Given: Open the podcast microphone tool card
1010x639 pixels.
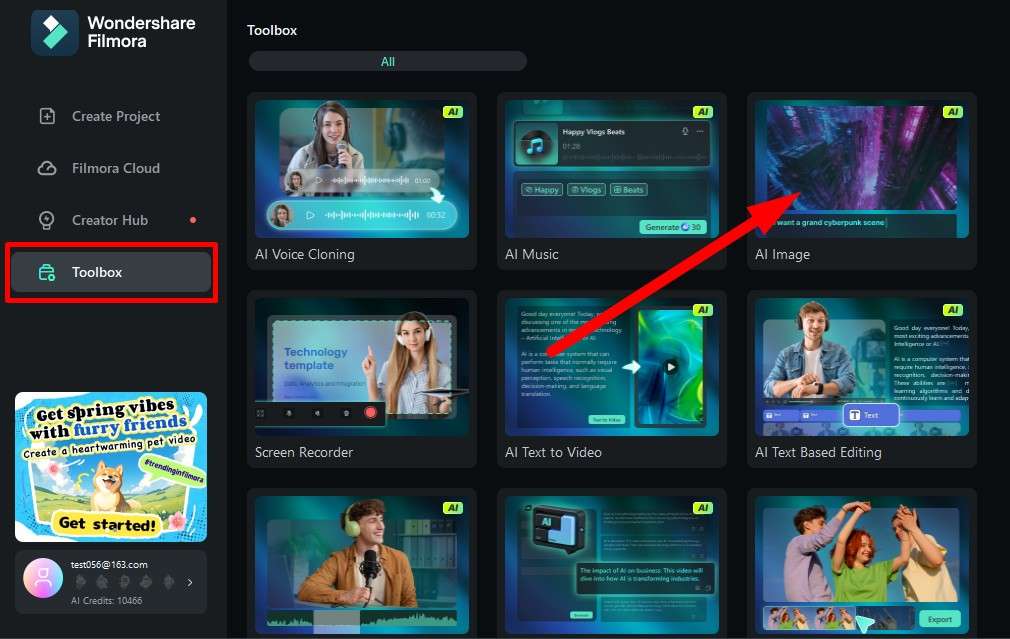Looking at the screenshot, I should [x=362, y=564].
